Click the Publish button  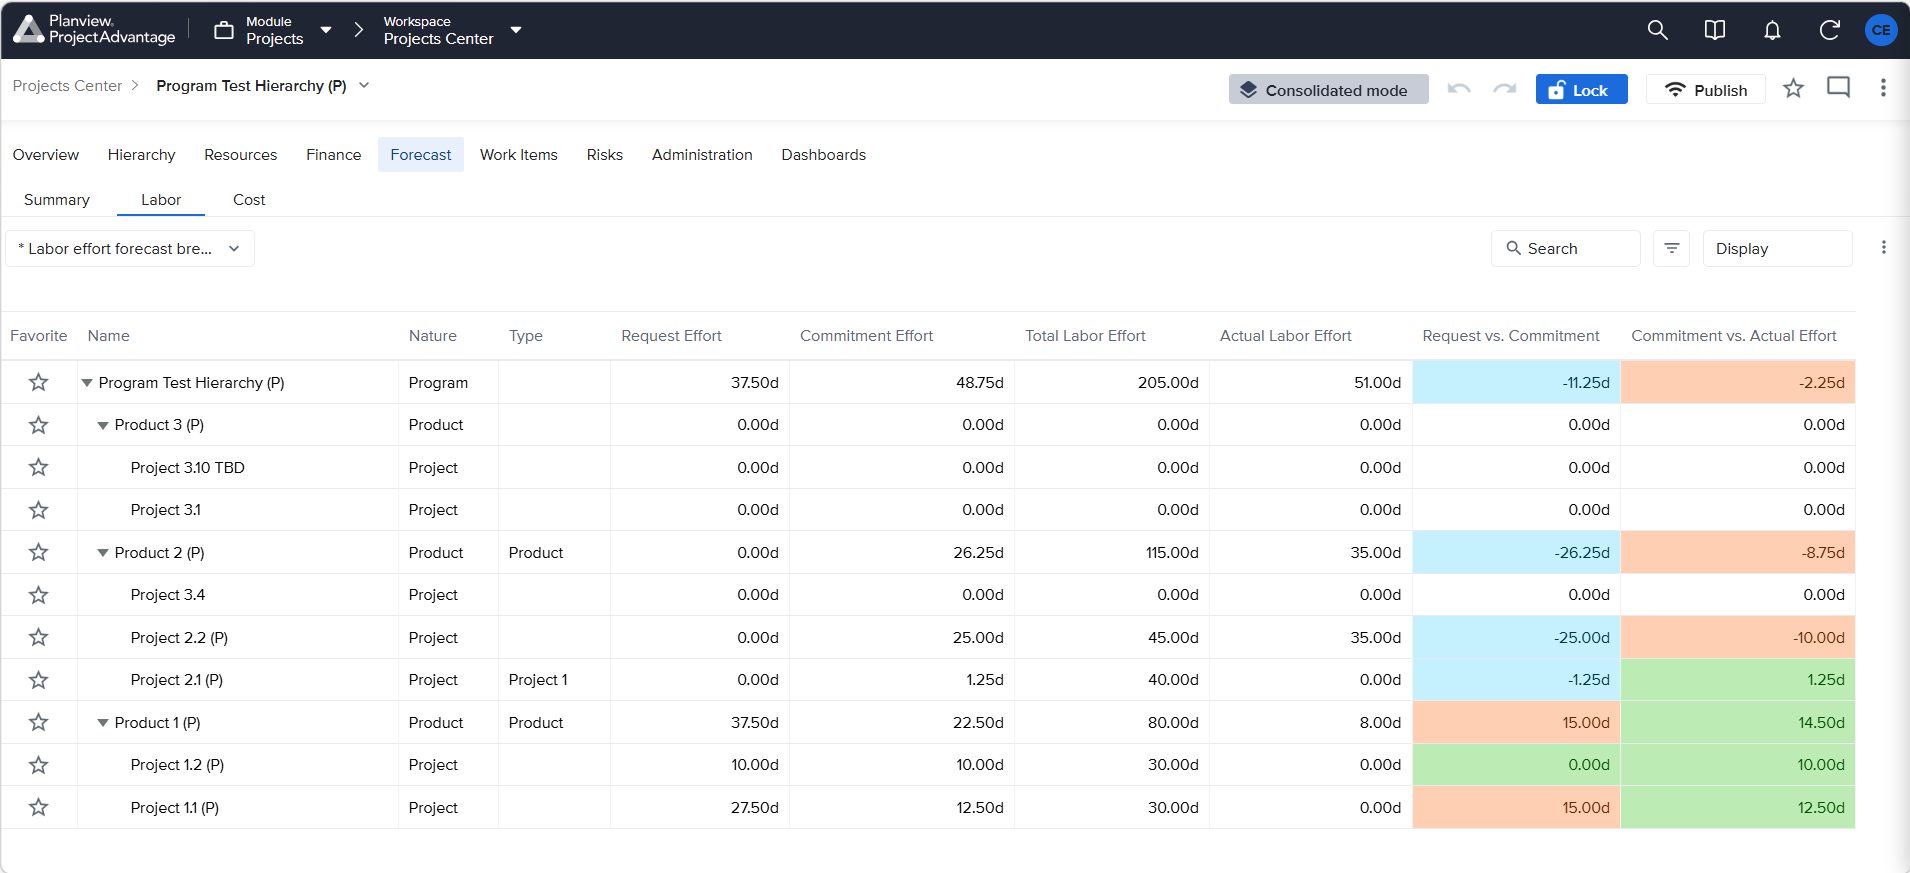(1705, 89)
